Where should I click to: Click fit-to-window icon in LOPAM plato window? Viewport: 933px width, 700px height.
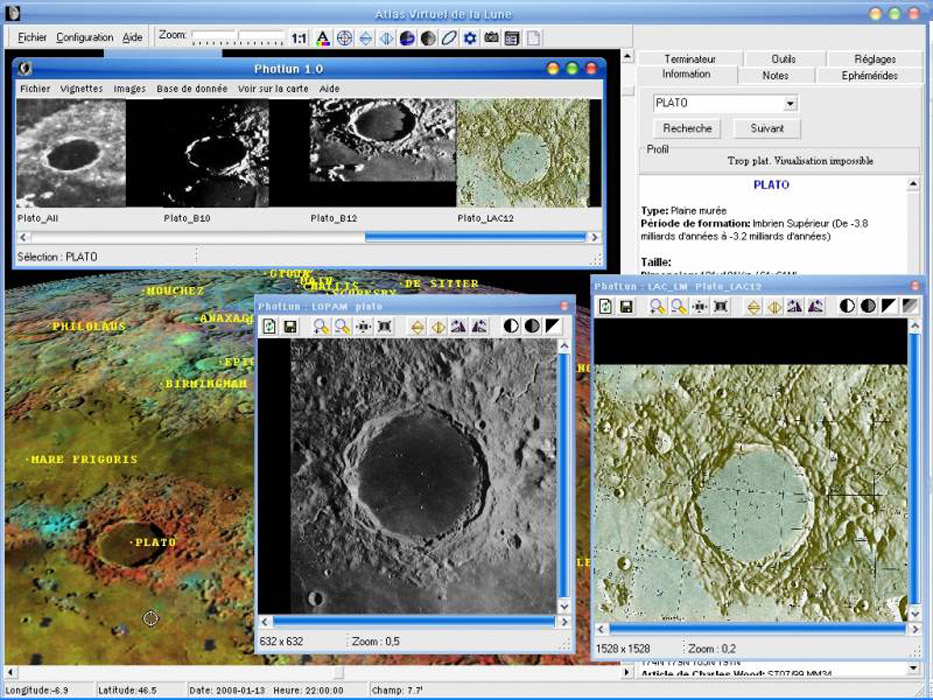coord(384,327)
